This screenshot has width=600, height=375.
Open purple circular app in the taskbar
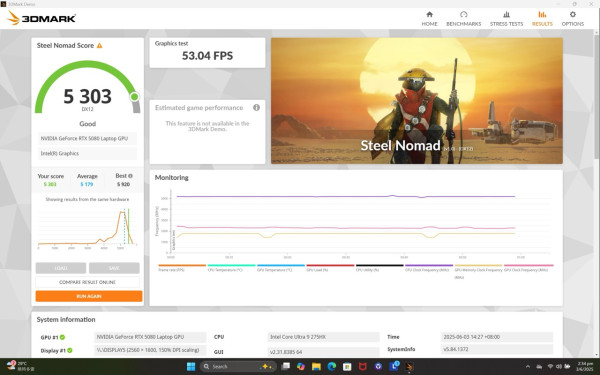[x=378, y=367]
